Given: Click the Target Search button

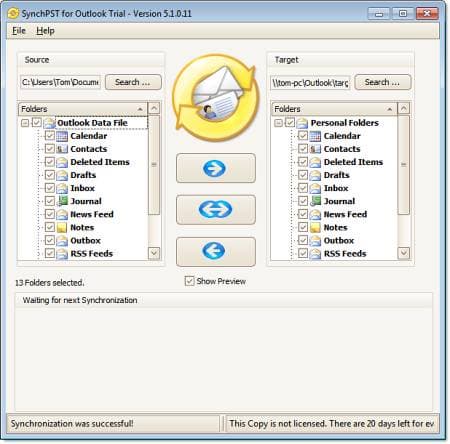Looking at the screenshot, I should click(x=383, y=82).
